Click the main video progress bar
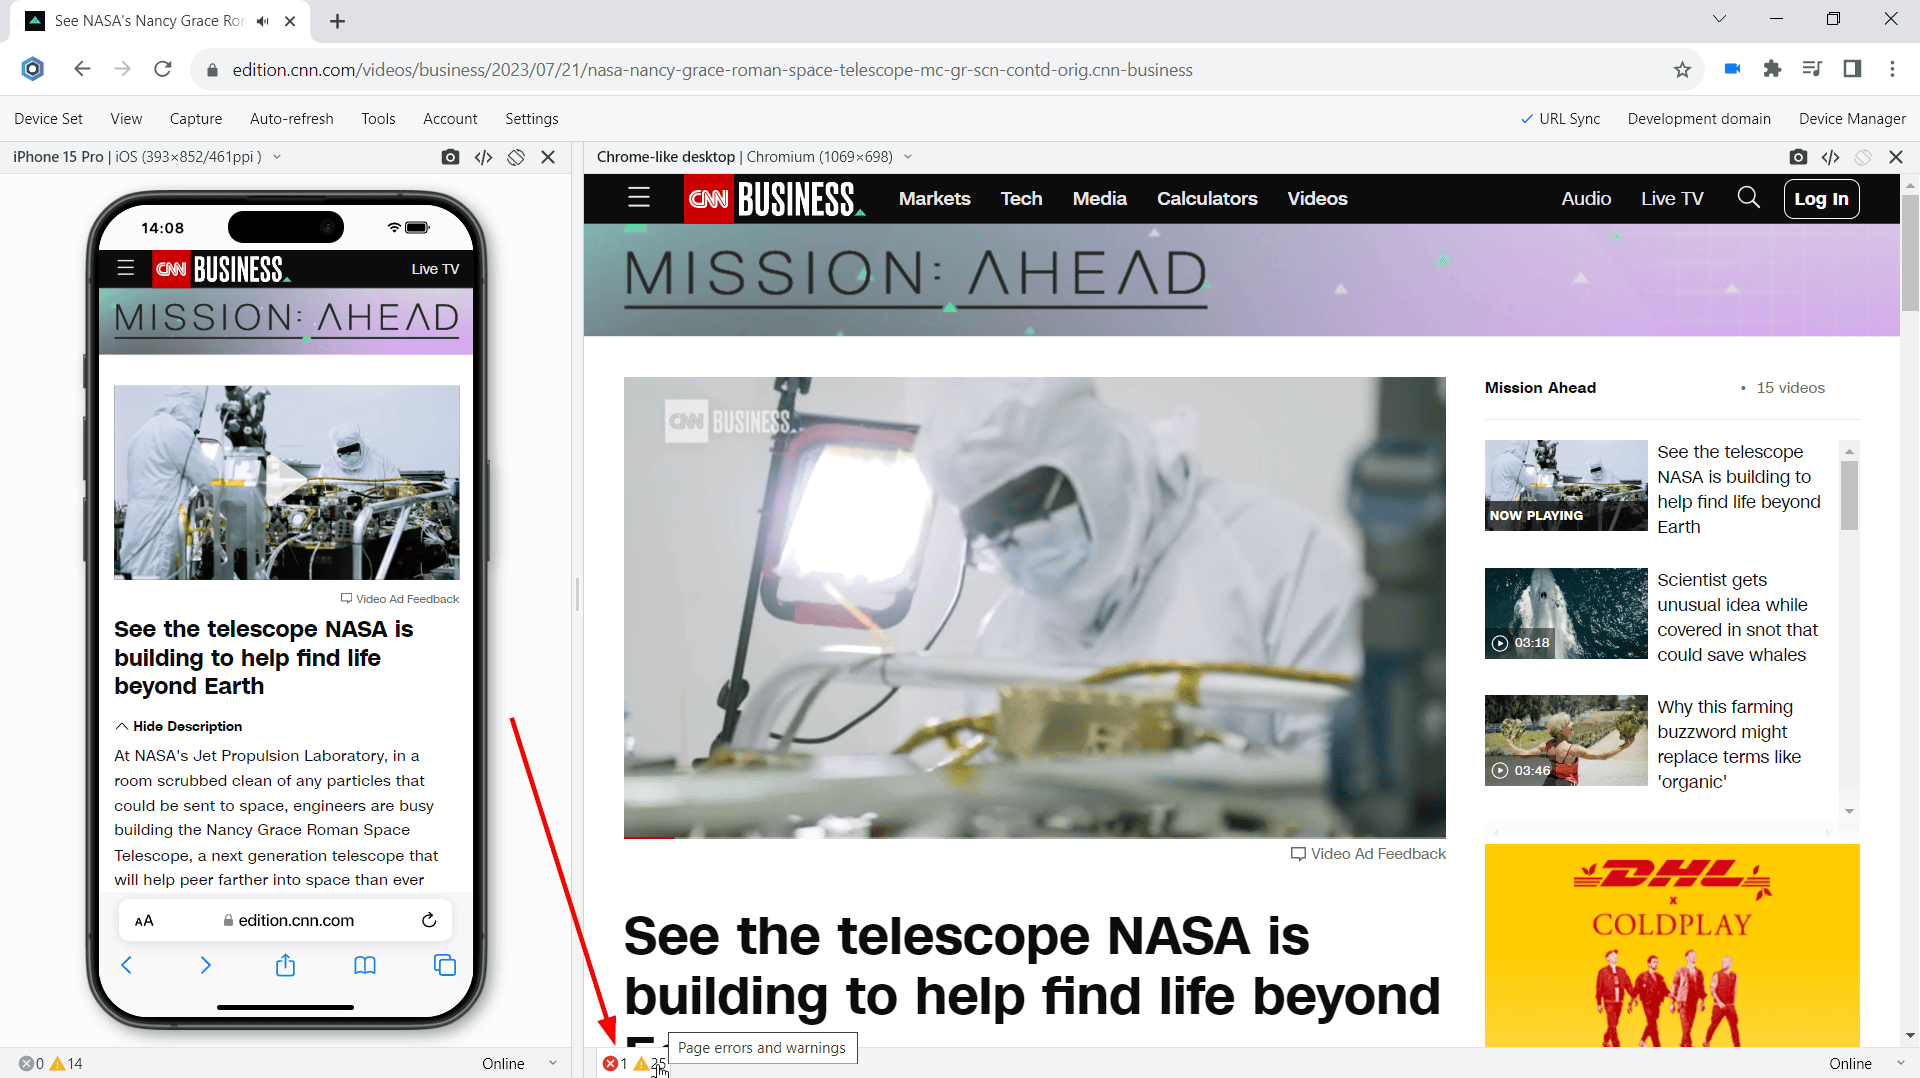This screenshot has width=1920, height=1078. (x=1034, y=836)
